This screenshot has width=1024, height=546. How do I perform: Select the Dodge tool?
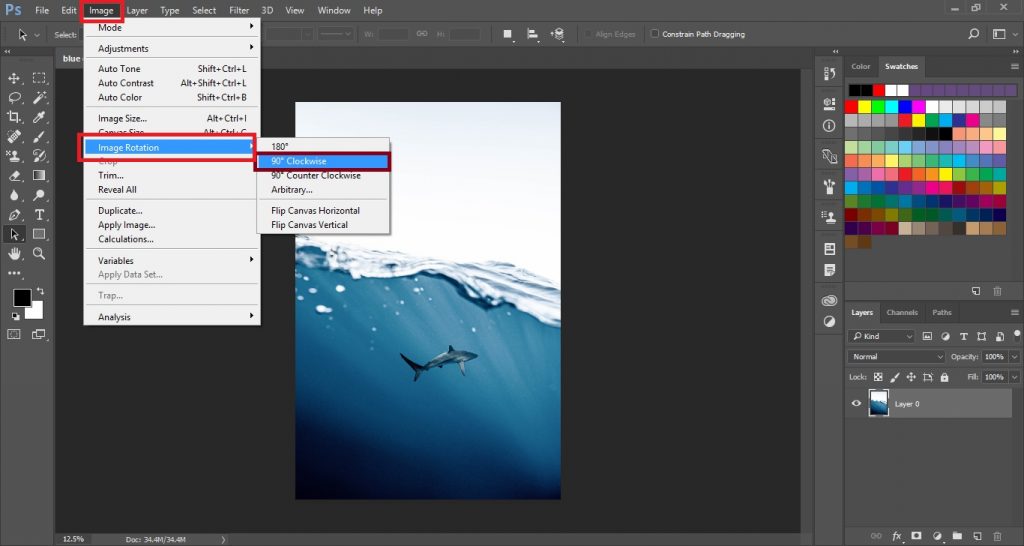(x=39, y=195)
